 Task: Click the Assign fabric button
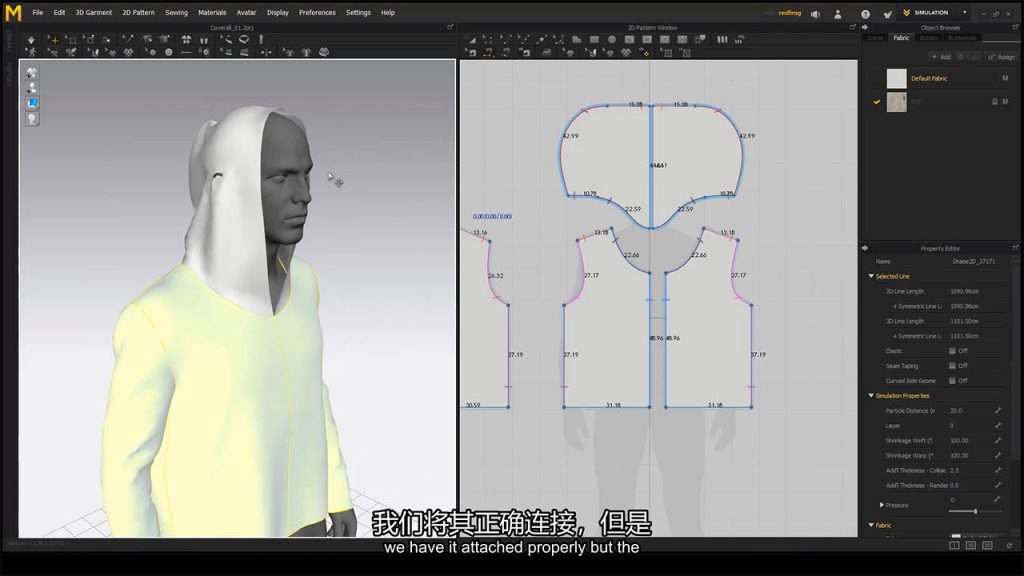click(1002, 57)
